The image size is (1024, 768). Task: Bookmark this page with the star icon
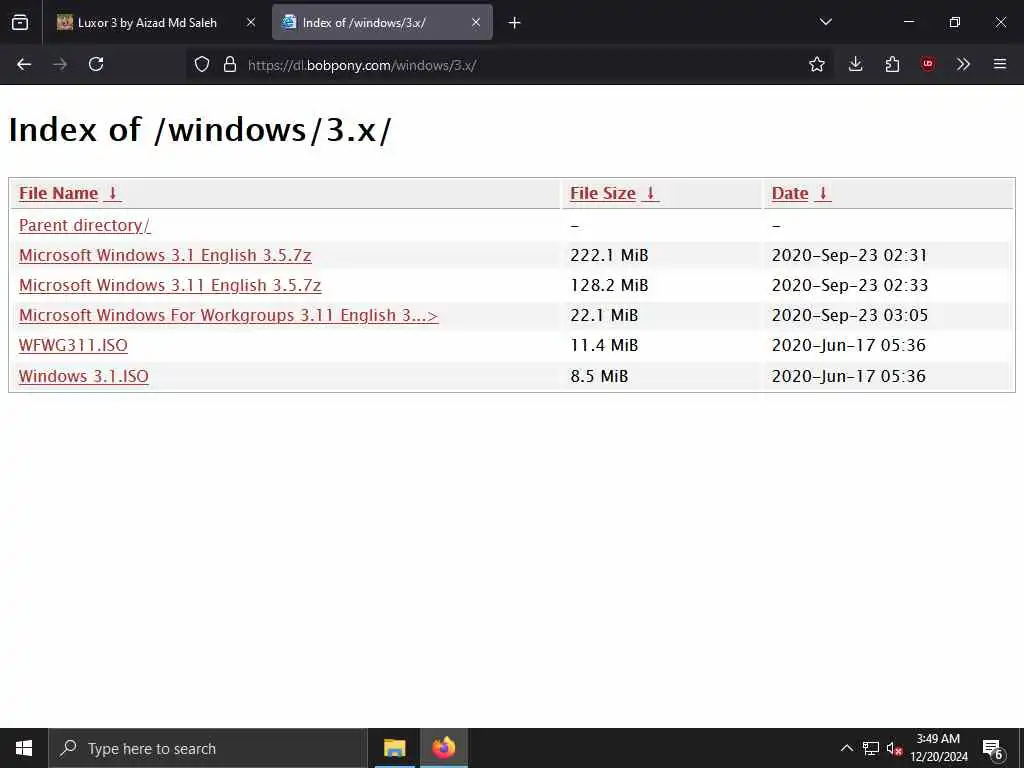click(816, 64)
